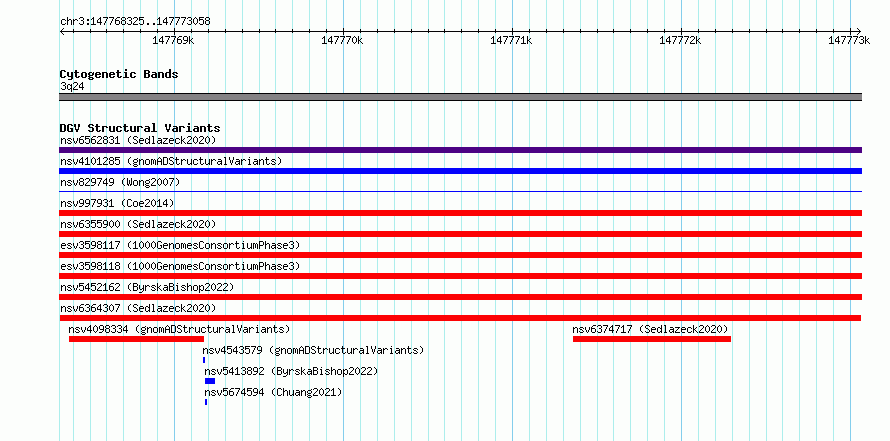The width and height of the screenshot is (890, 441).
Task: Open nsv4101285 (gnomADStructuralVariants) label
Action: [171, 161]
